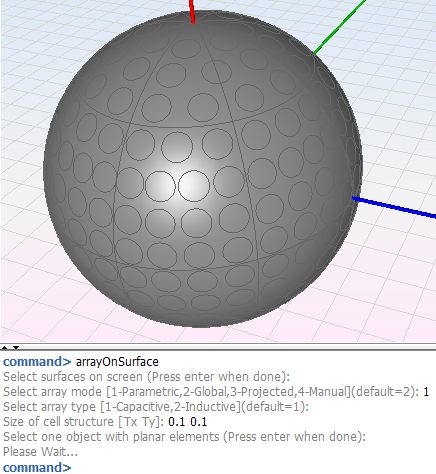
Task: Click the 'arrayOnSurface' command text
Action: (x=117, y=362)
